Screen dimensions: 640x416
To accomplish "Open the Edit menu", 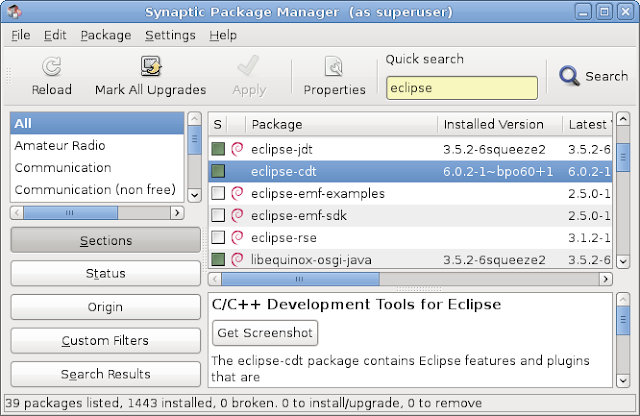I will click(55, 35).
